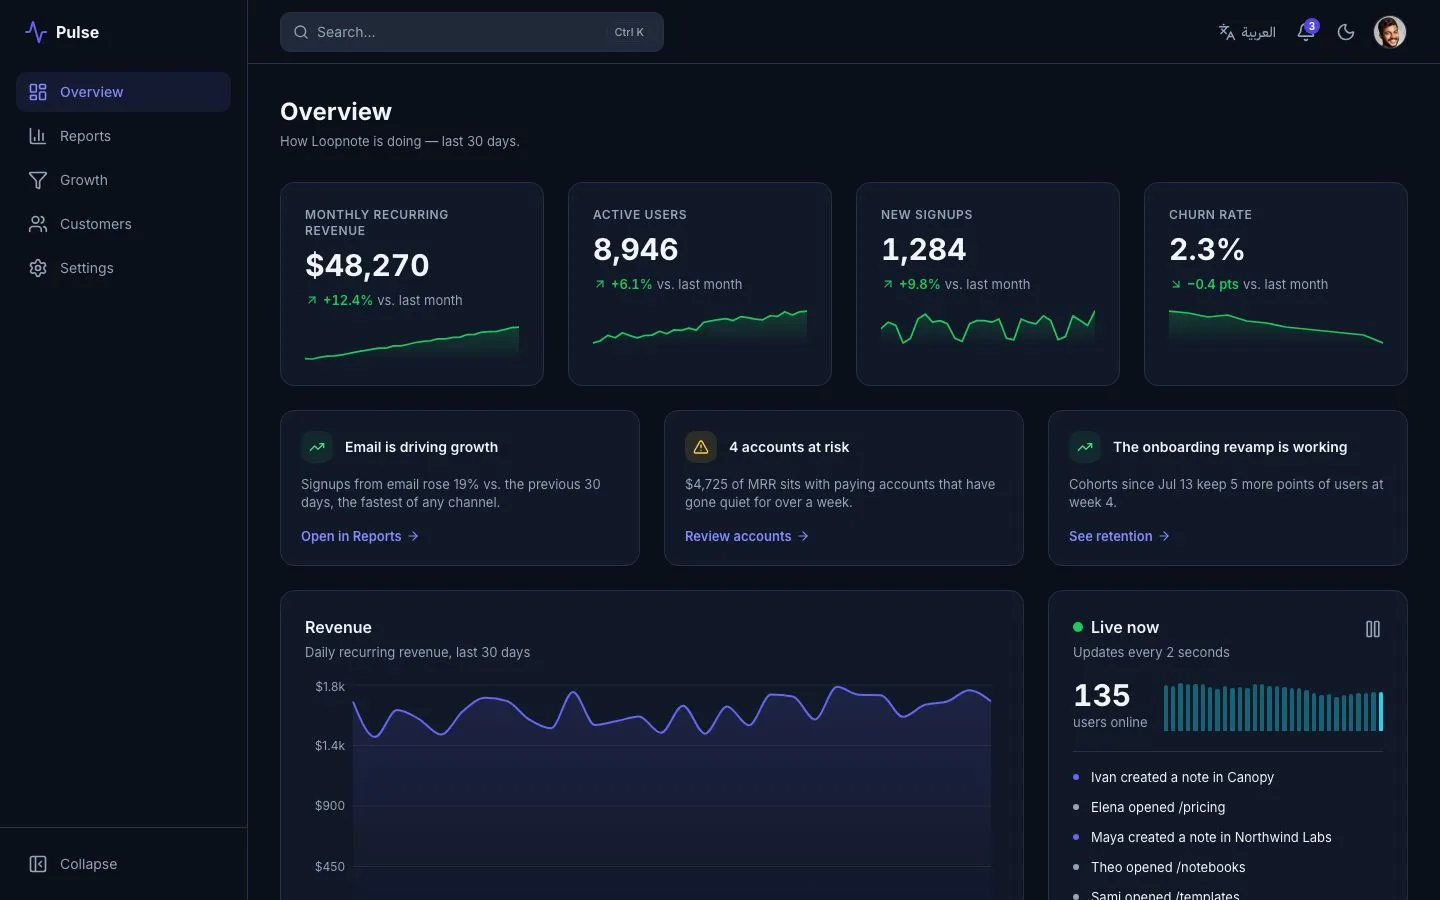
Task: Click 'Ivan created a note in Canopy'
Action: pyautogui.click(x=1182, y=777)
